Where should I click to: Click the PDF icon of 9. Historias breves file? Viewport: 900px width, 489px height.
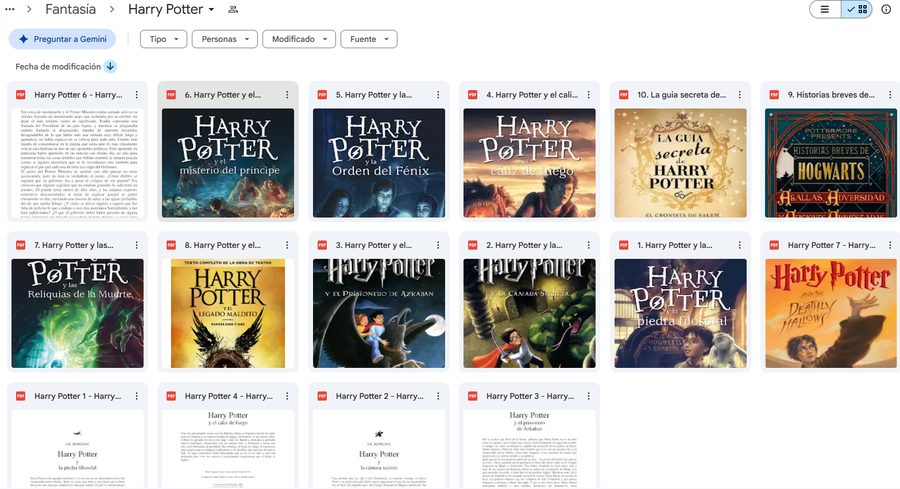[774, 95]
